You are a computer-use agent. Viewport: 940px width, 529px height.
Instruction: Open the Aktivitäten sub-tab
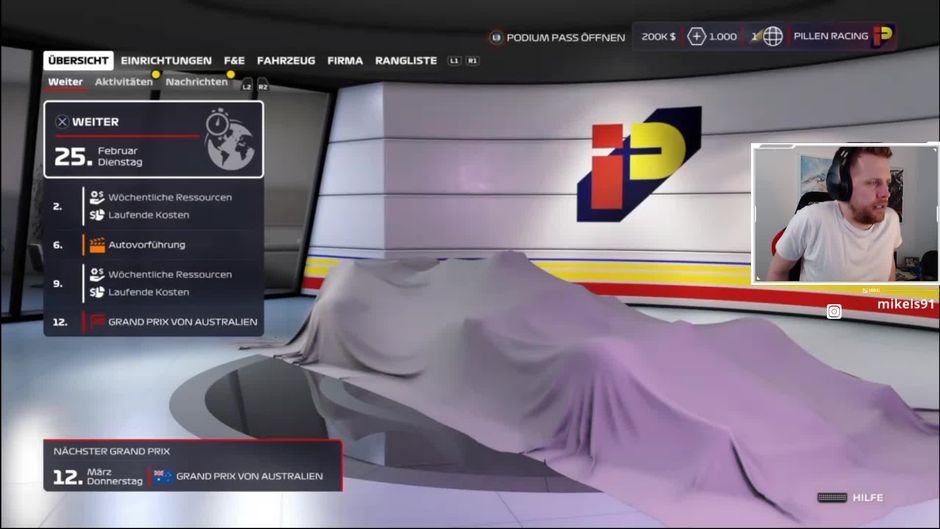tap(124, 82)
